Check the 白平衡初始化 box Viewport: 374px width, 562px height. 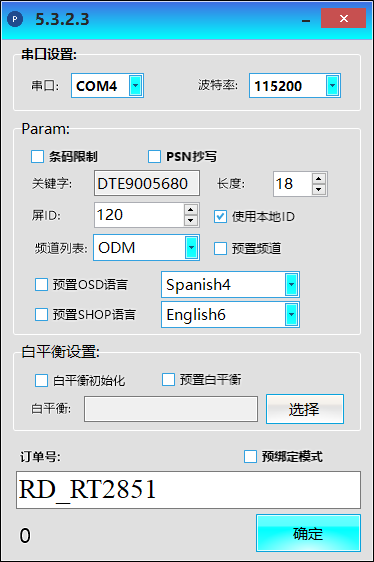(x=41, y=380)
